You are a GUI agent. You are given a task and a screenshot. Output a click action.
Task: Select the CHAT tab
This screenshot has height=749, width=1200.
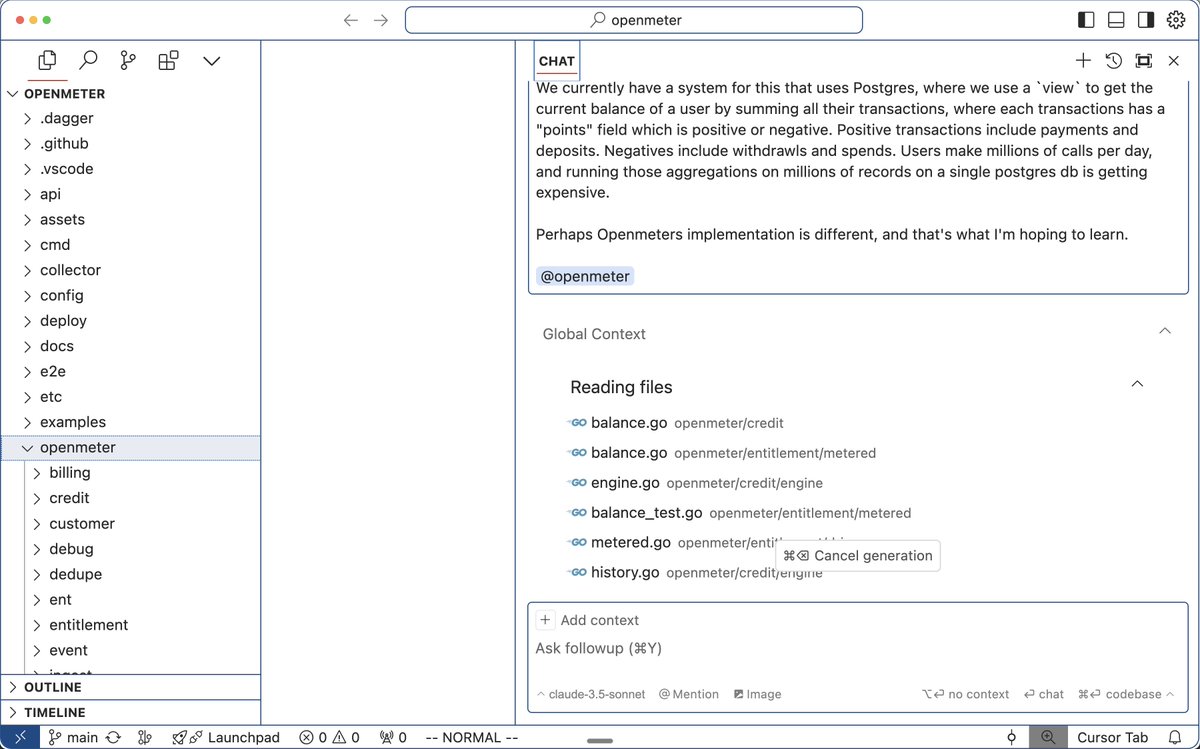coord(557,61)
